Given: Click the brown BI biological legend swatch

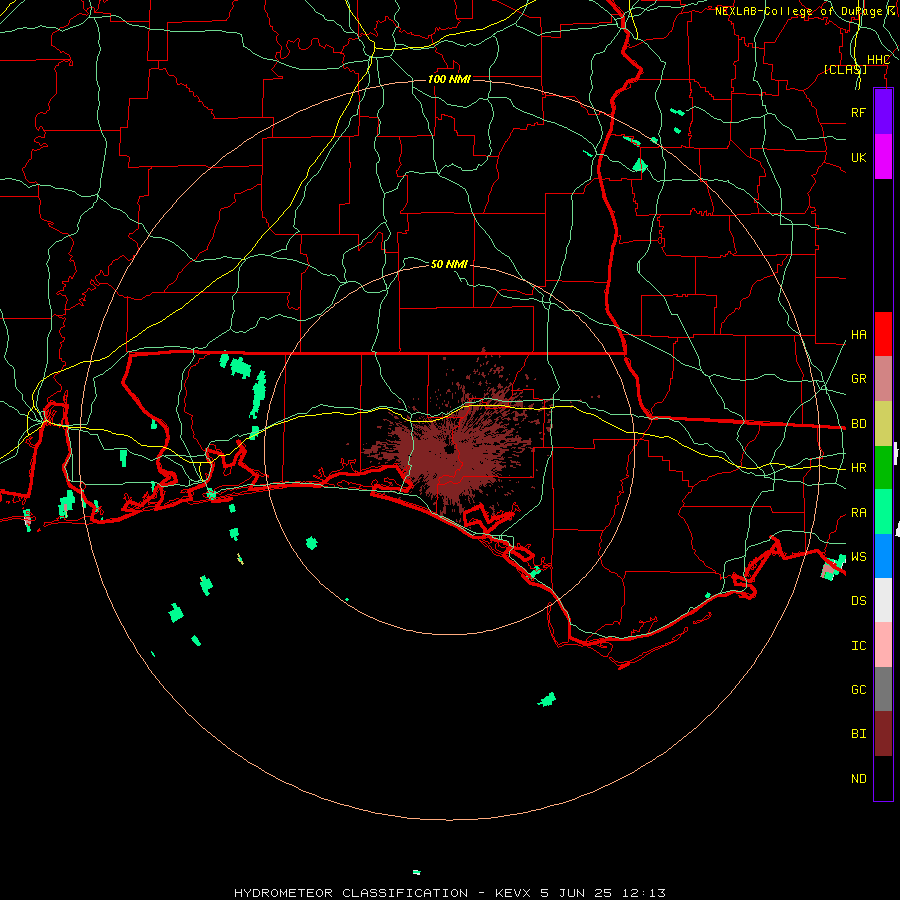Looking at the screenshot, I should tap(883, 734).
